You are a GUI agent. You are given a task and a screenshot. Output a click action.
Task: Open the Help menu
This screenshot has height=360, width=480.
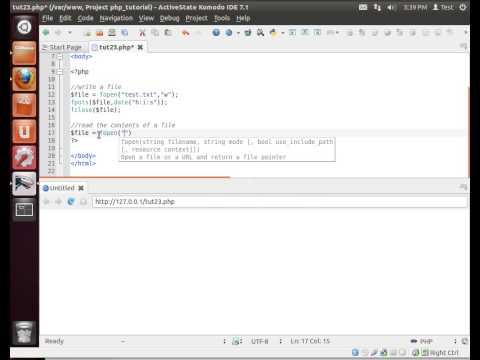click(x=243, y=18)
